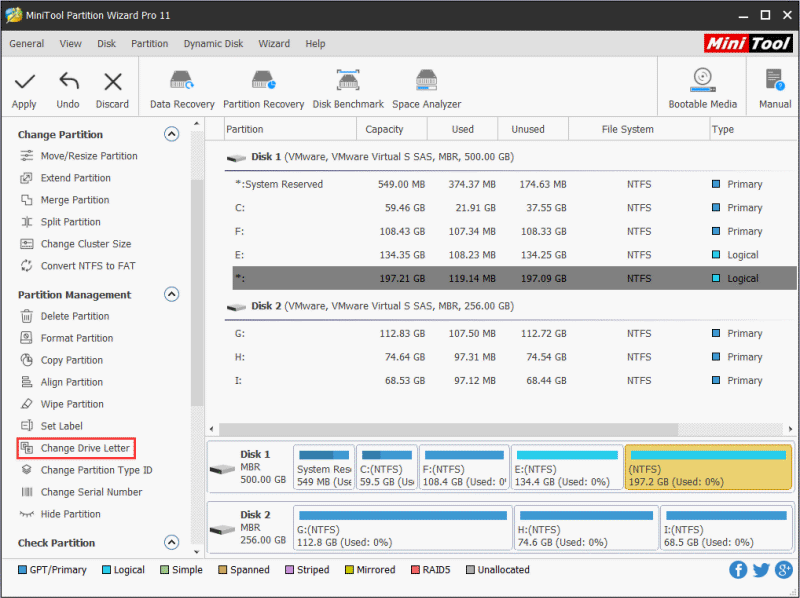Select the C: partition row

pyautogui.click(x=514, y=208)
